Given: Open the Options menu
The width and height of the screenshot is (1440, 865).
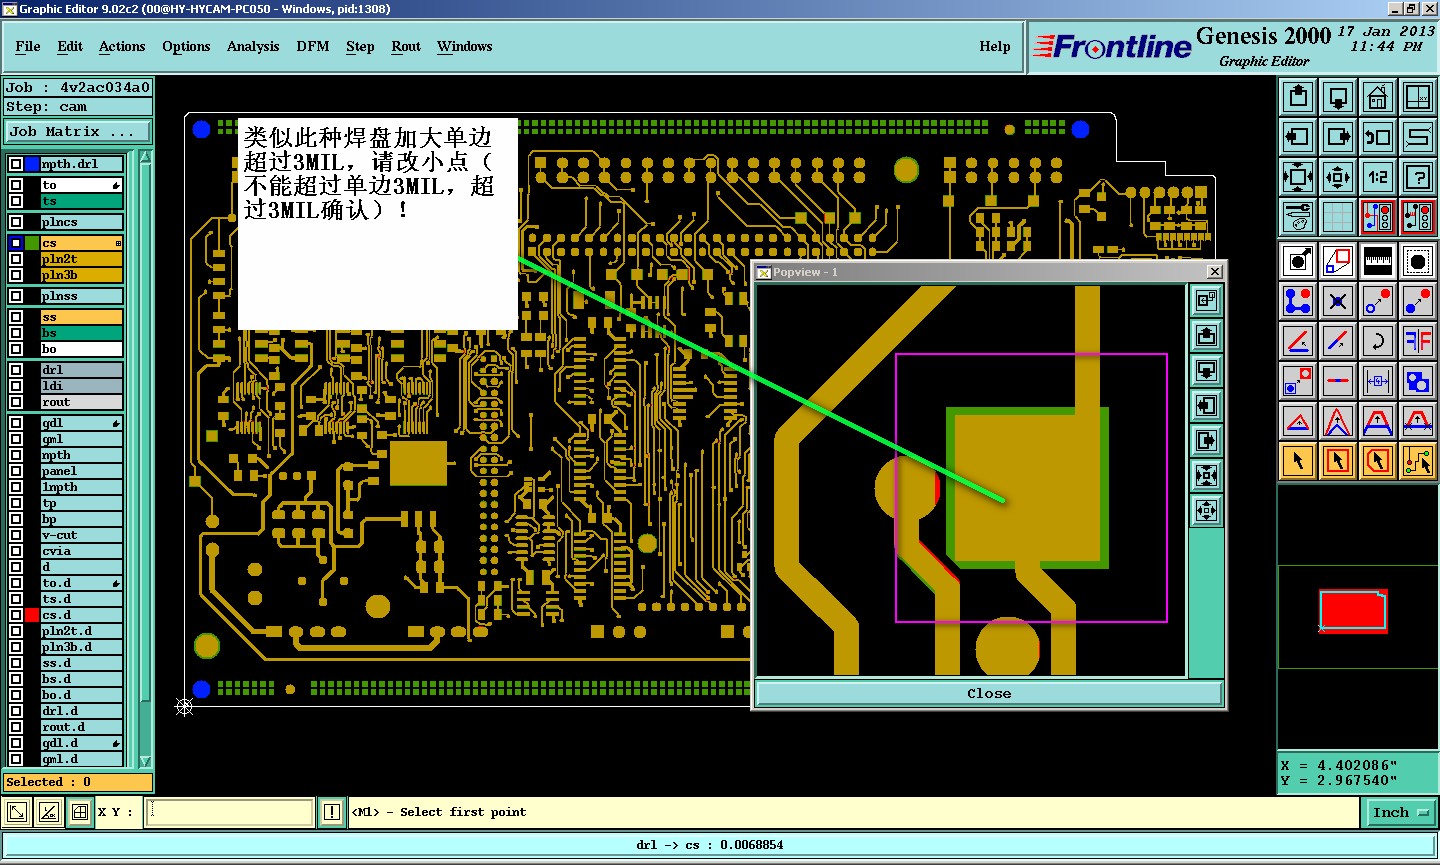Looking at the screenshot, I should 186,47.
